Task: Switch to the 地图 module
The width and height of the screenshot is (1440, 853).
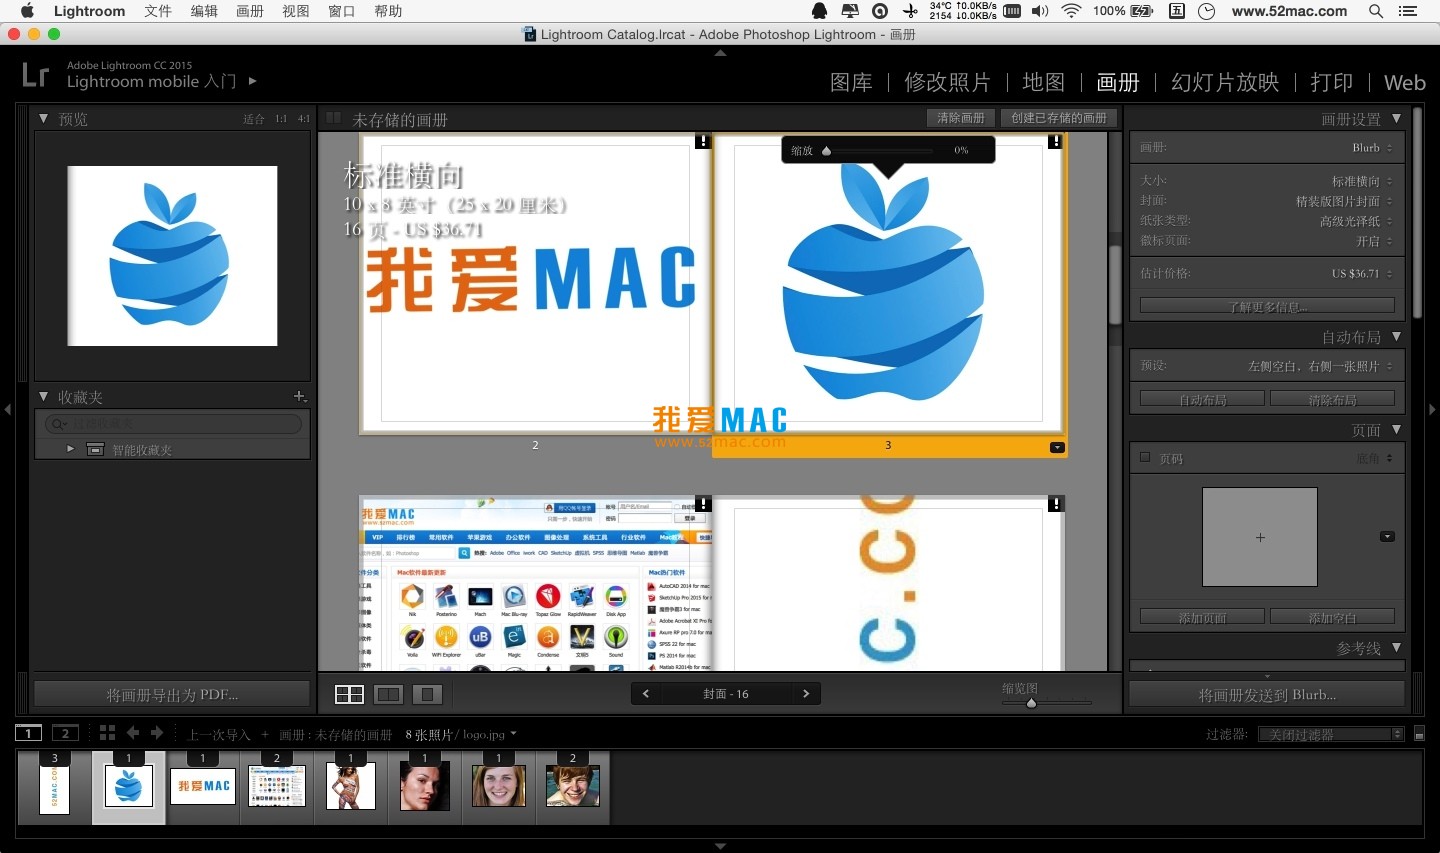Action: pos(1043,82)
